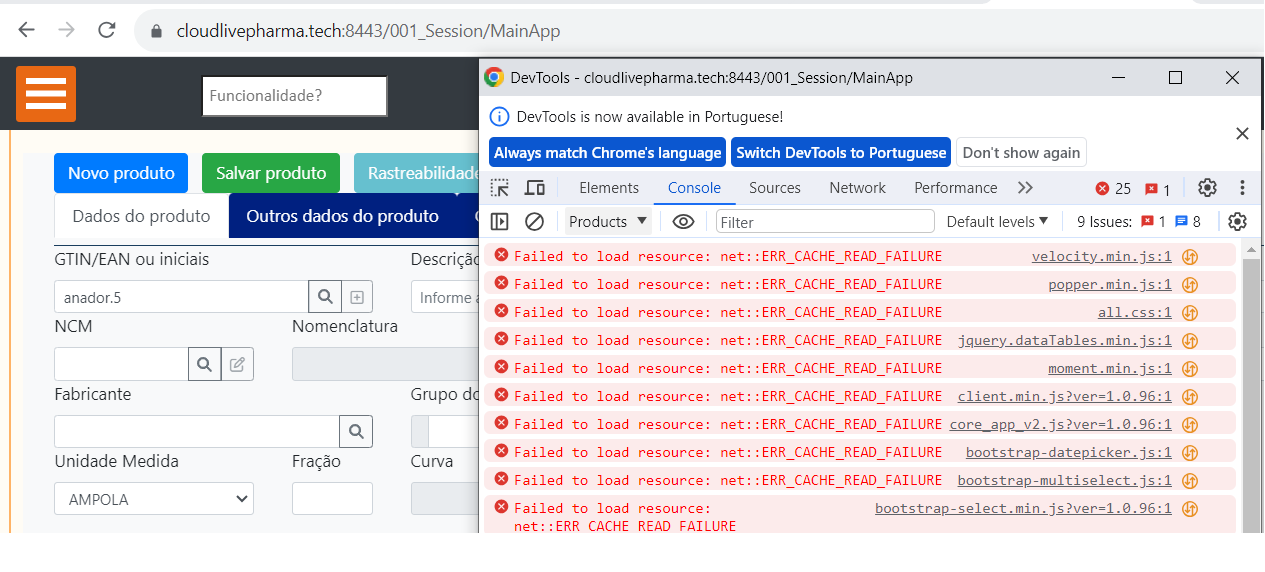The width and height of the screenshot is (1265, 572).
Task: Switch to the Network tab
Action: pos(857,188)
